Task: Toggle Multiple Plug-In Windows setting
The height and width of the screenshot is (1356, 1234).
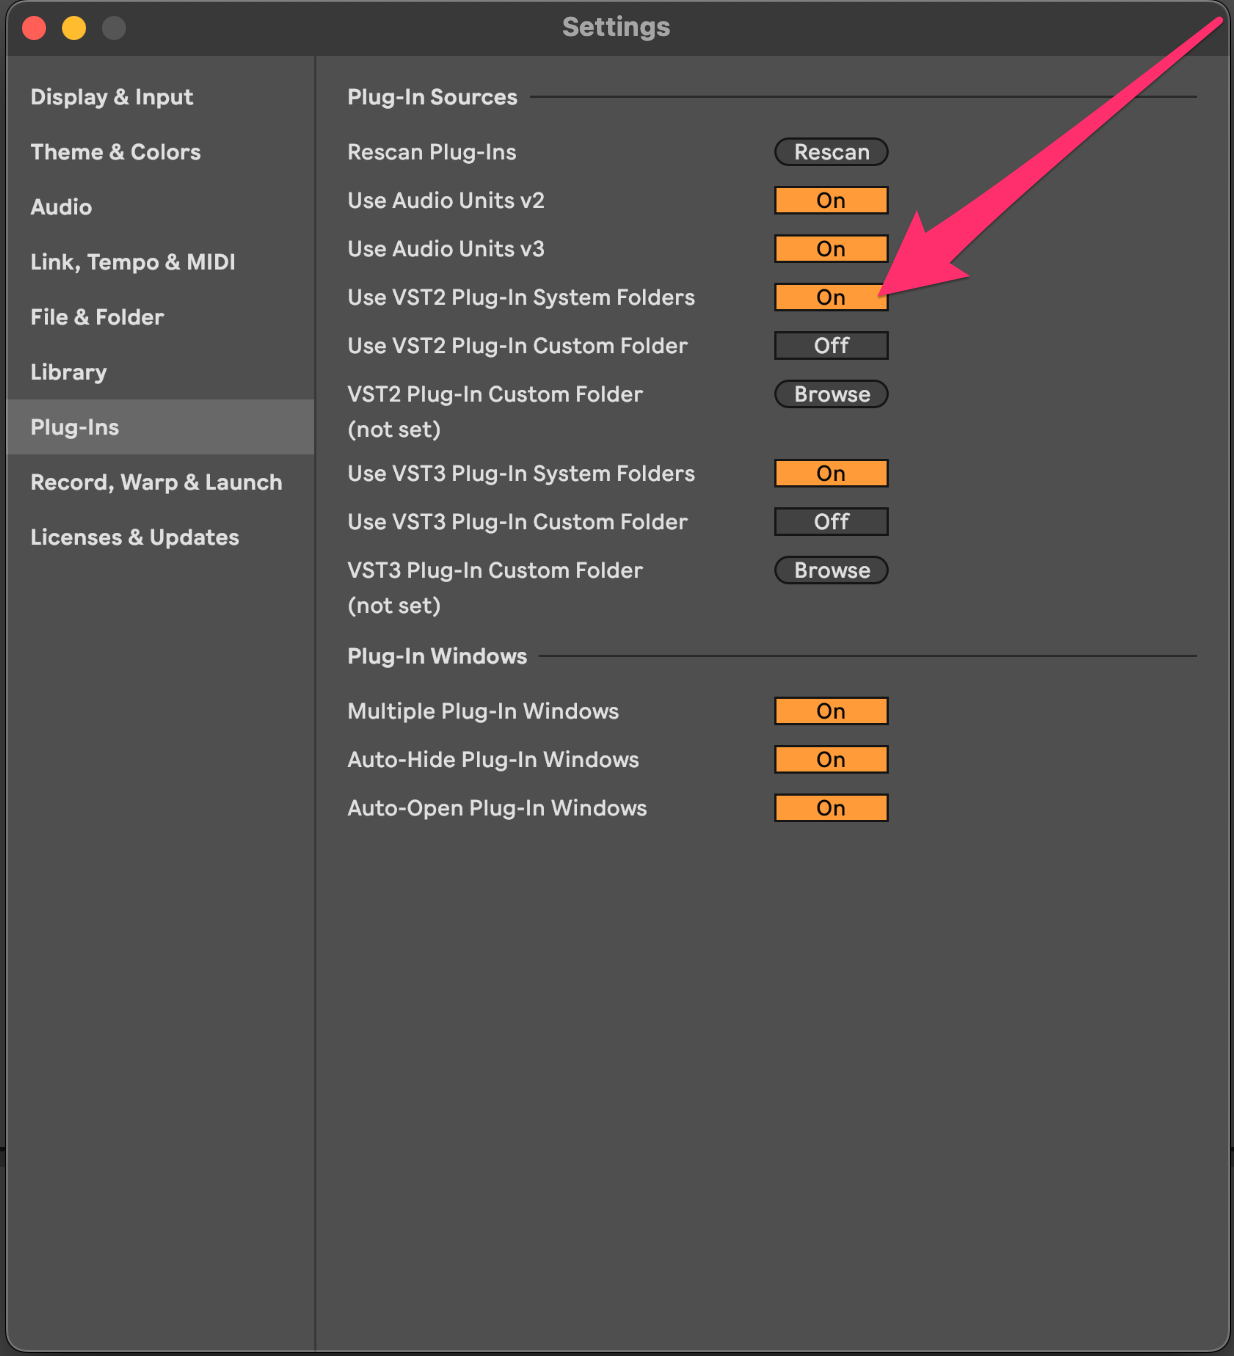Action: (x=831, y=711)
